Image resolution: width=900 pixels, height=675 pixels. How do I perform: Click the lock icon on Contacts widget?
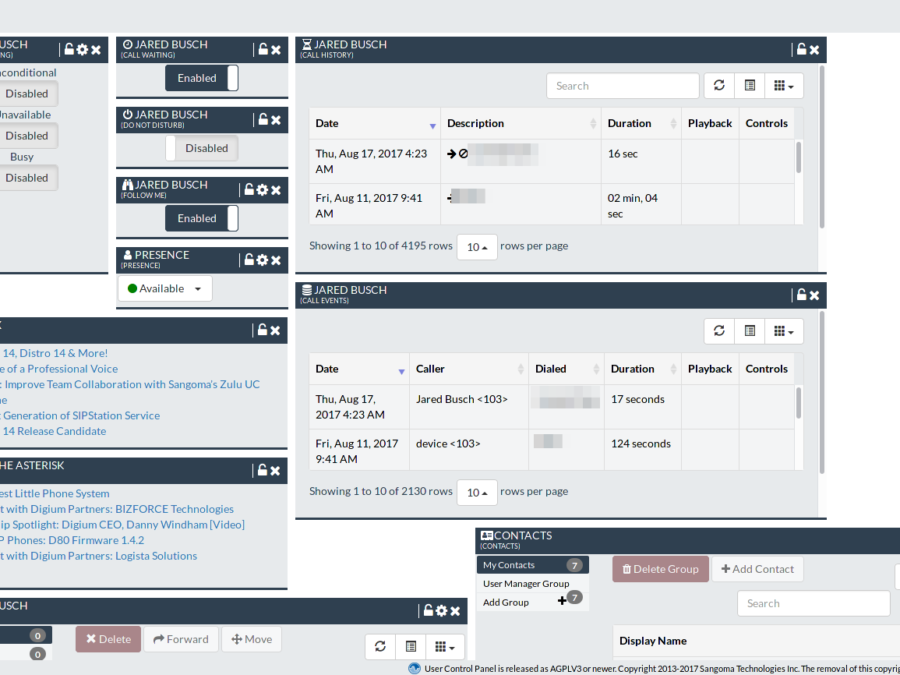pyautogui.click(x=894, y=540)
